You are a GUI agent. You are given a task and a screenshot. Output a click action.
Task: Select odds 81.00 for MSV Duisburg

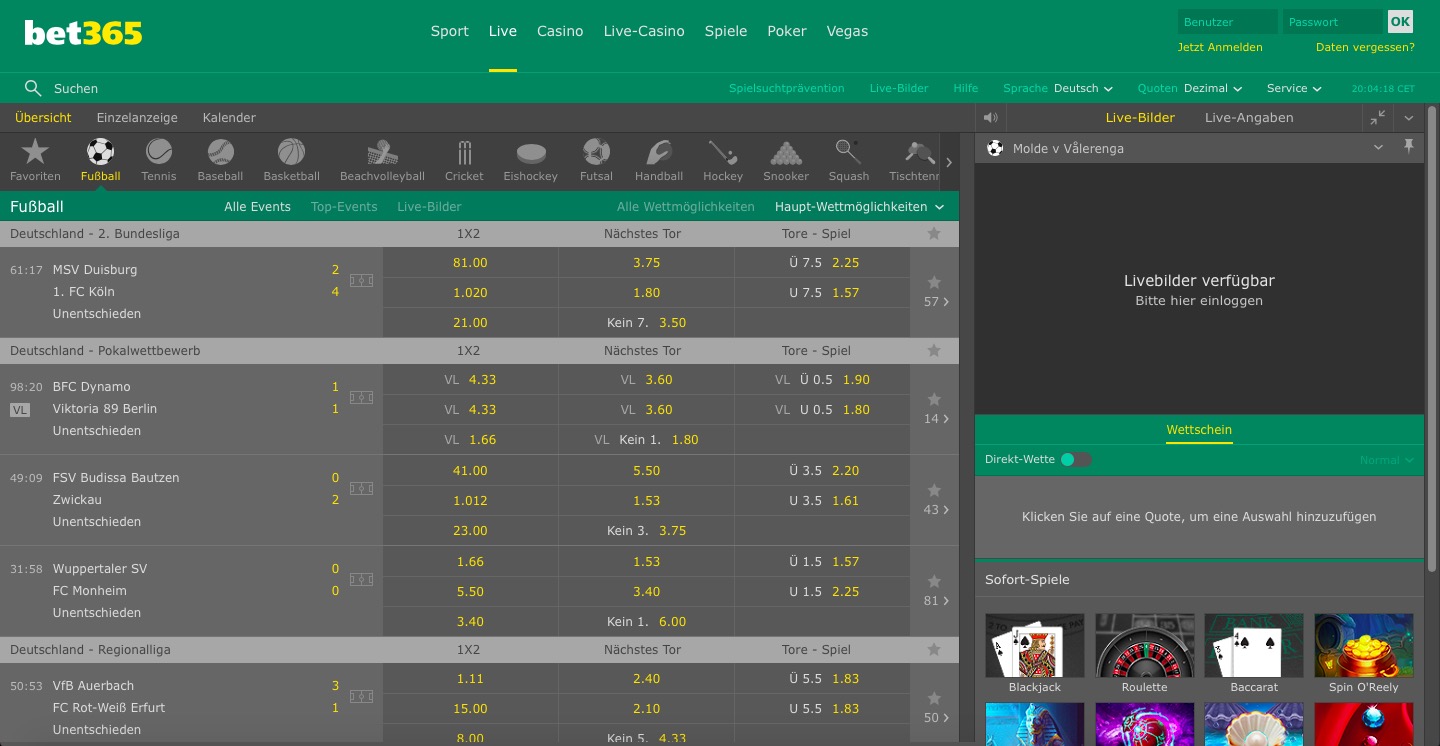coord(470,263)
